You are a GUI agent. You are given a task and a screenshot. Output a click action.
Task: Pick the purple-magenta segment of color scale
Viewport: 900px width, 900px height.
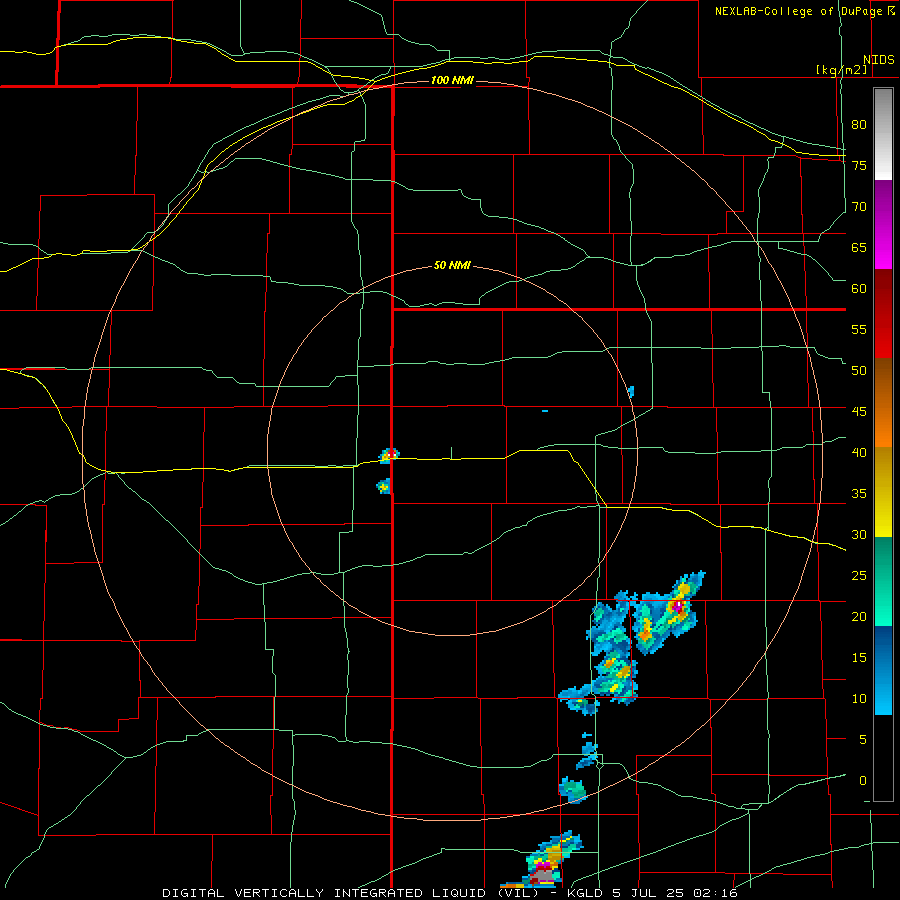(x=883, y=224)
